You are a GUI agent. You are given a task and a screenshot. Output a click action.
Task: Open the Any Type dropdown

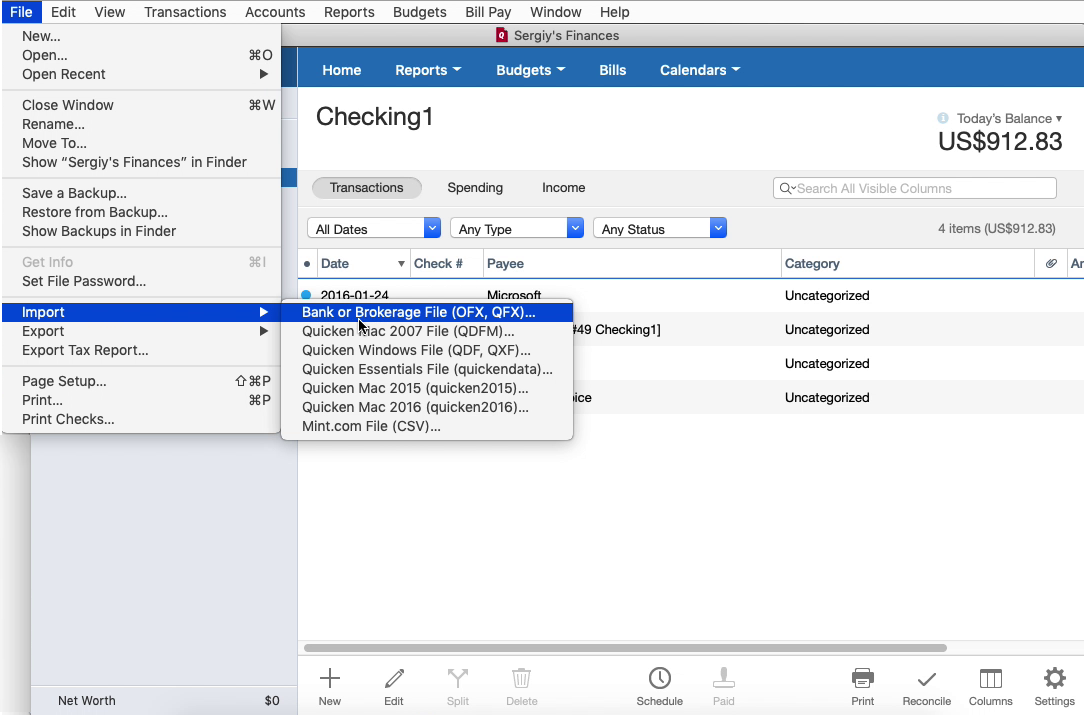[517, 228]
